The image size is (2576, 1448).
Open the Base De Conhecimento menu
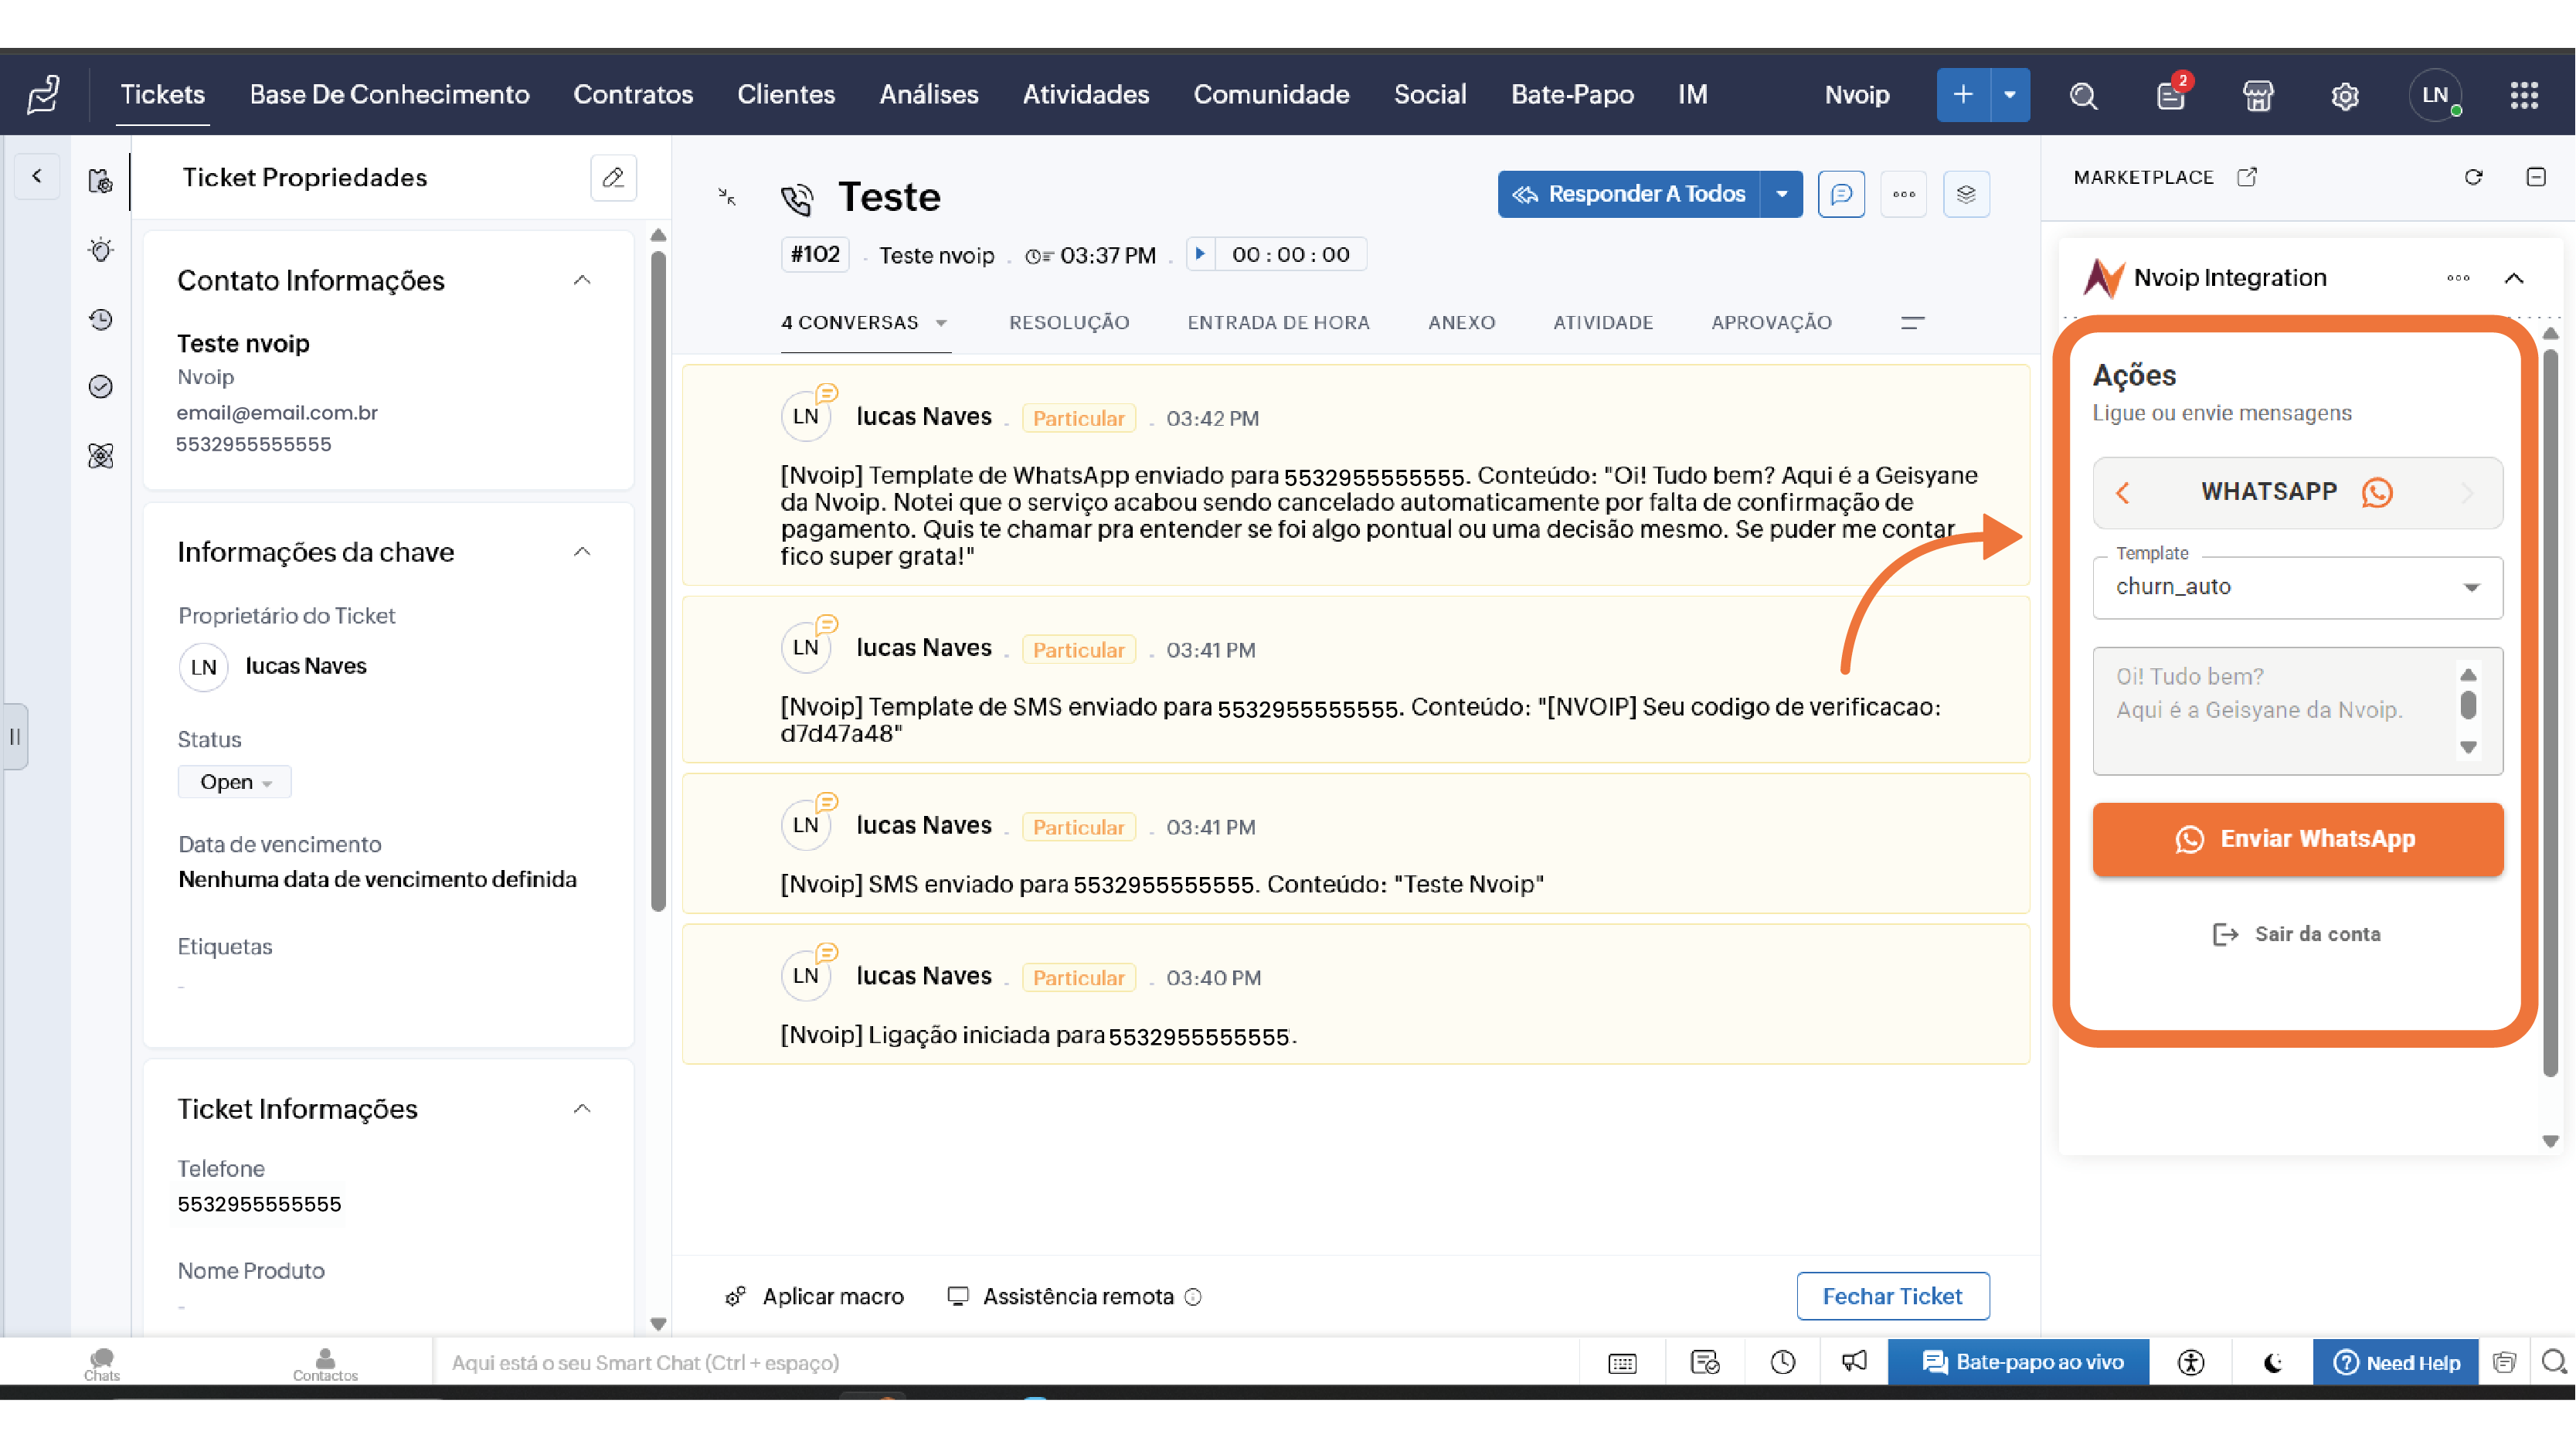(389, 94)
